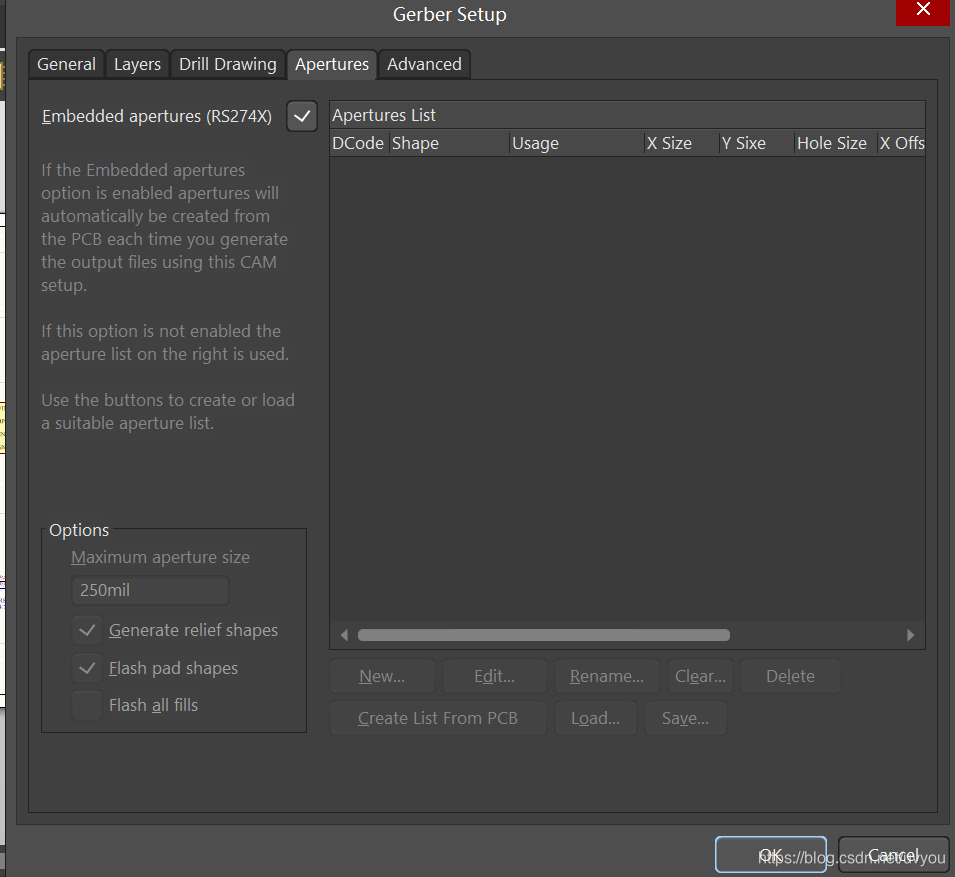
Task: Click the horizontal scrollbar's left arrow
Action: coord(344,635)
